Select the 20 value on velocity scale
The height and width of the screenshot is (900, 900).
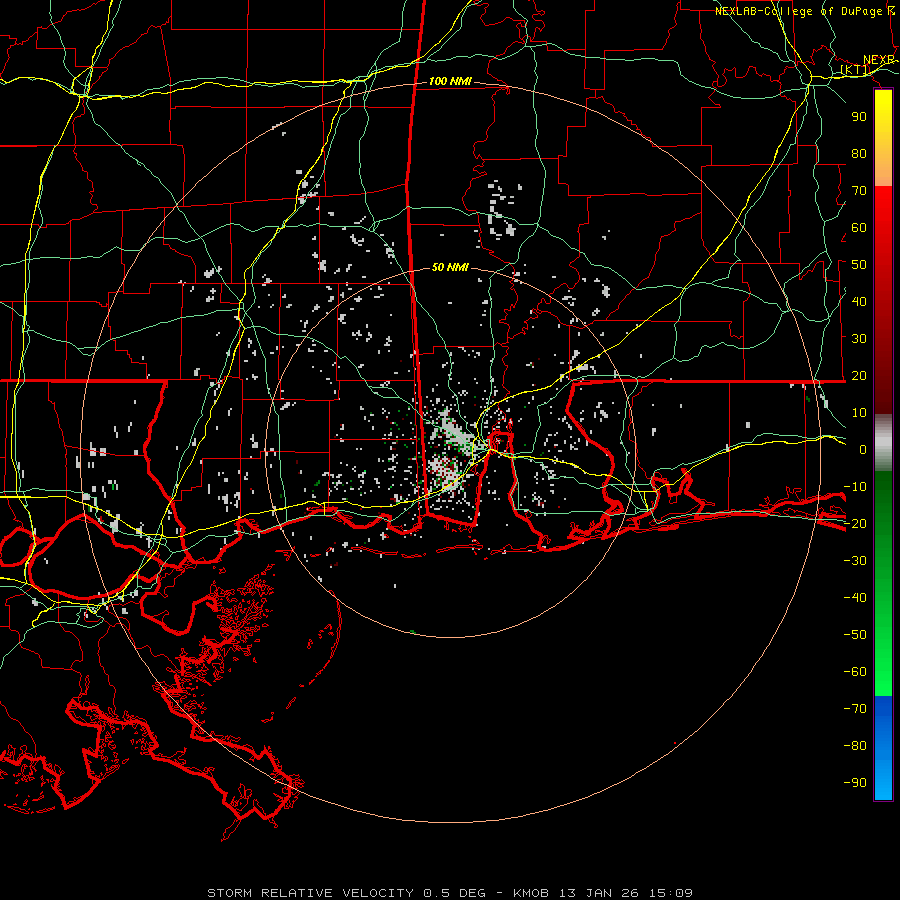pyautogui.click(x=859, y=375)
